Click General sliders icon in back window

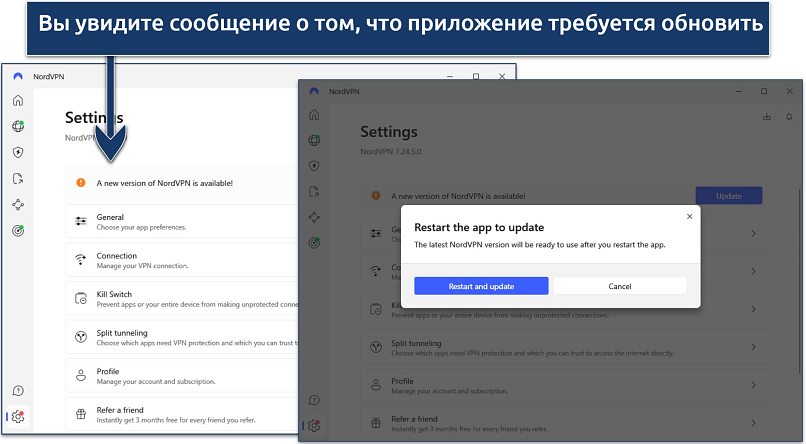pos(81,221)
